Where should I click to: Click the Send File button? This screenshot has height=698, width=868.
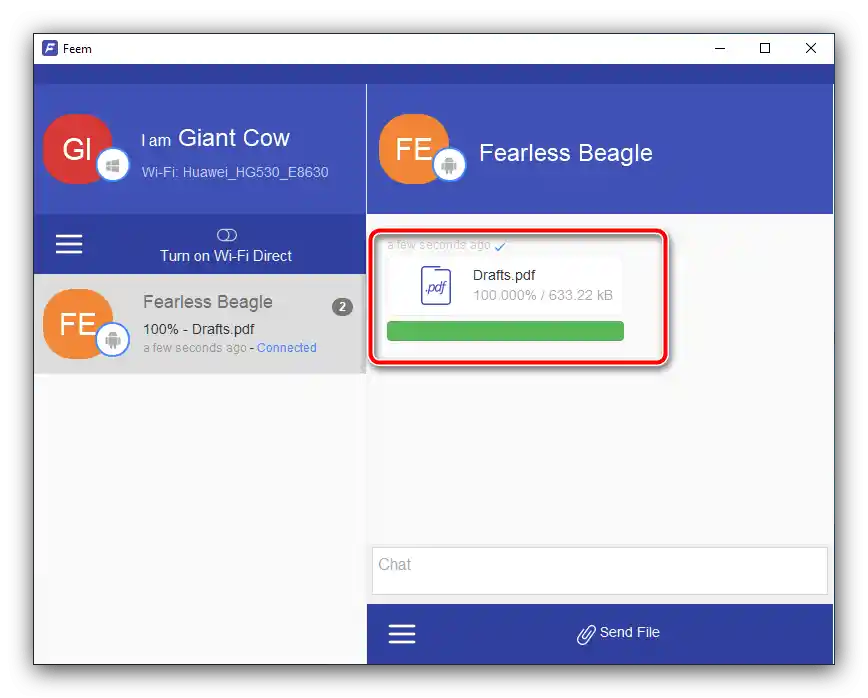618,633
